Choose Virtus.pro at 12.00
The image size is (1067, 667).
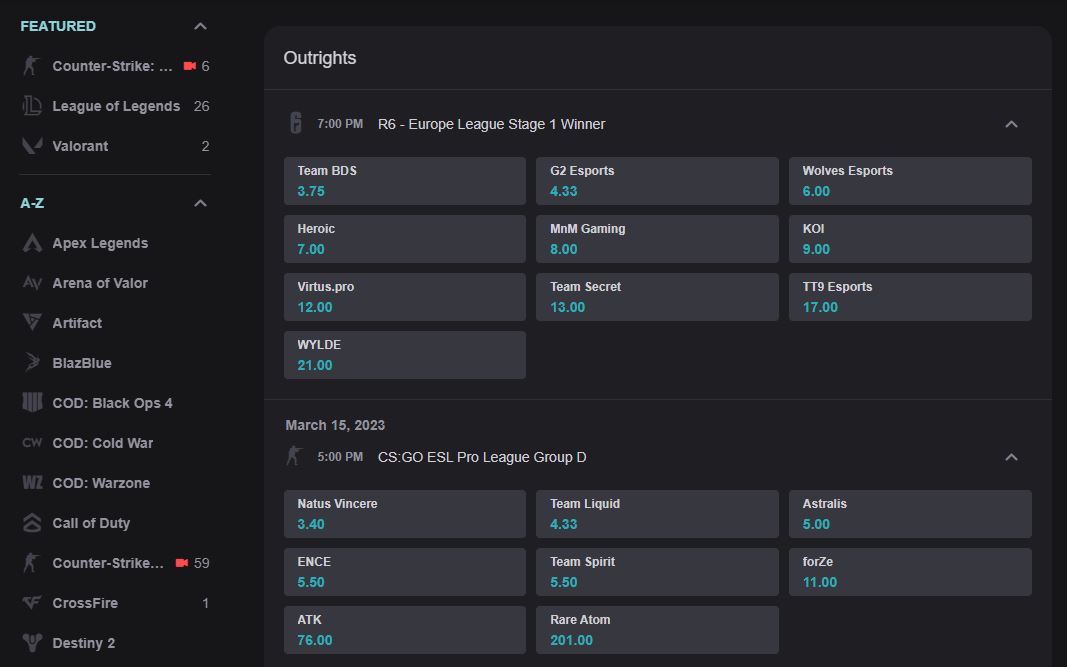click(405, 297)
